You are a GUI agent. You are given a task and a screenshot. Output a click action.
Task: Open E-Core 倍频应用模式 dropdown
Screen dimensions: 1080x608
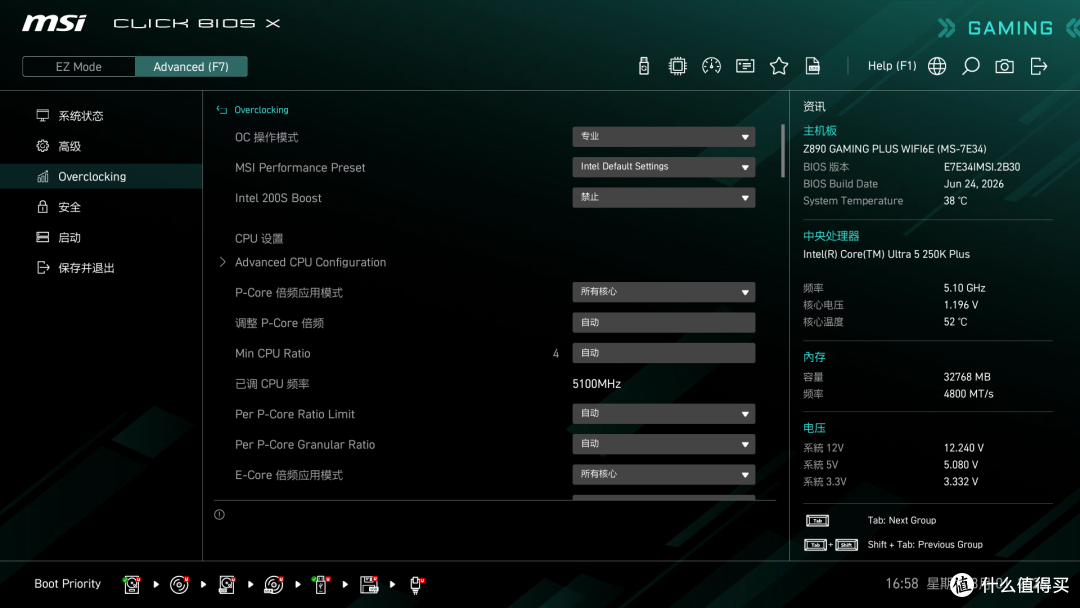663,474
